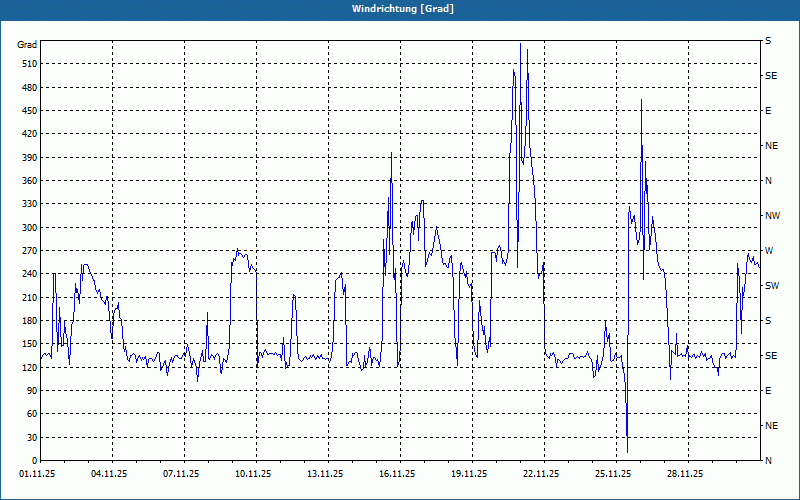Click the 210 degree axis label
This screenshot has height=500, width=800.
pyautogui.click(x=30, y=297)
